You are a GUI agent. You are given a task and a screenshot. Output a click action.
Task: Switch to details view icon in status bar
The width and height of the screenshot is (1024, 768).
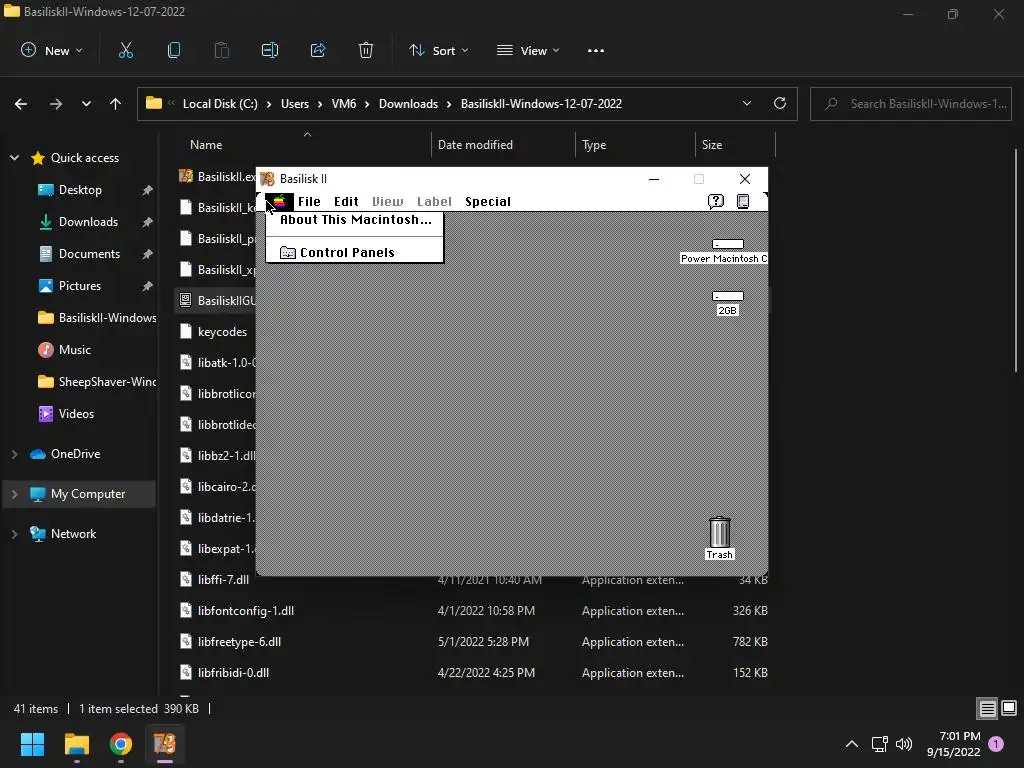pos(987,708)
